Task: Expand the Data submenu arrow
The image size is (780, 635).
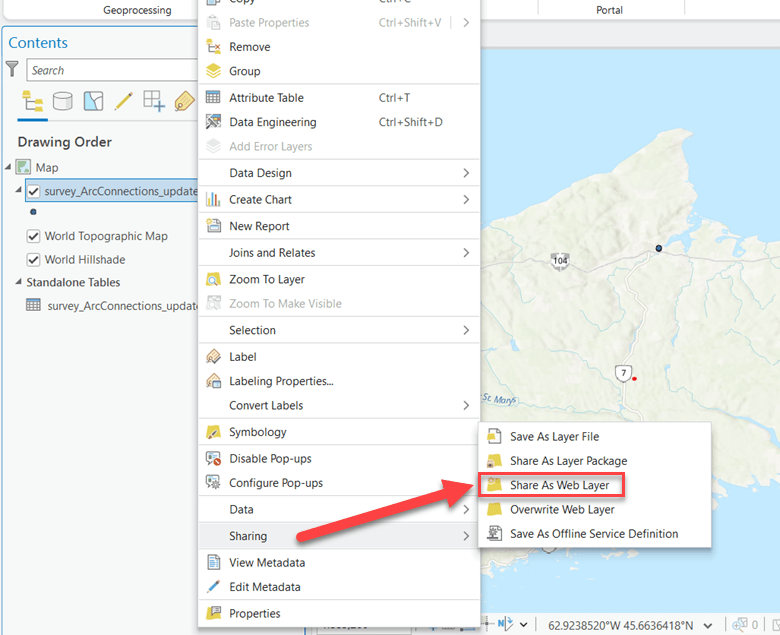Action: click(x=466, y=509)
